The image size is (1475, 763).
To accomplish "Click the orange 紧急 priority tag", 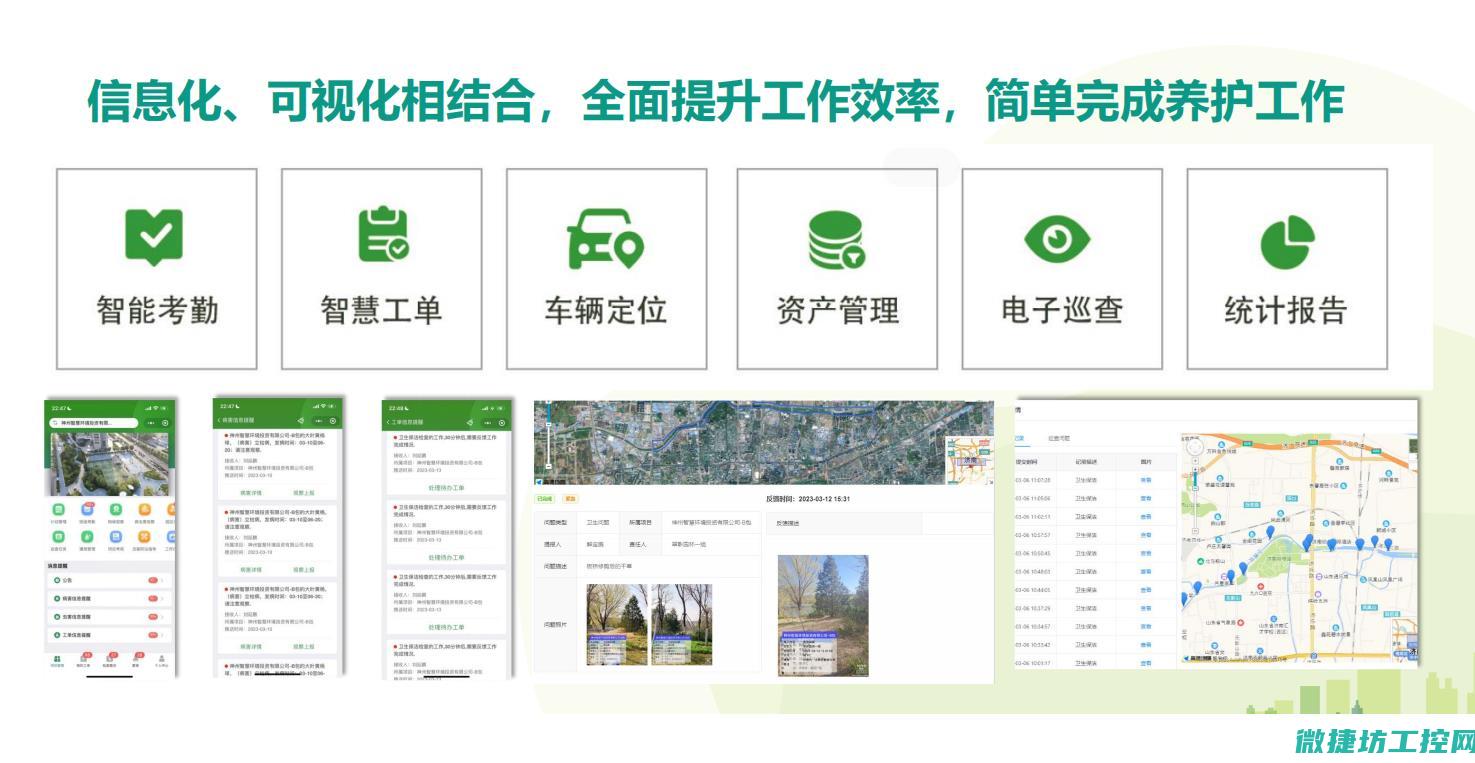I will pyautogui.click(x=570, y=498).
